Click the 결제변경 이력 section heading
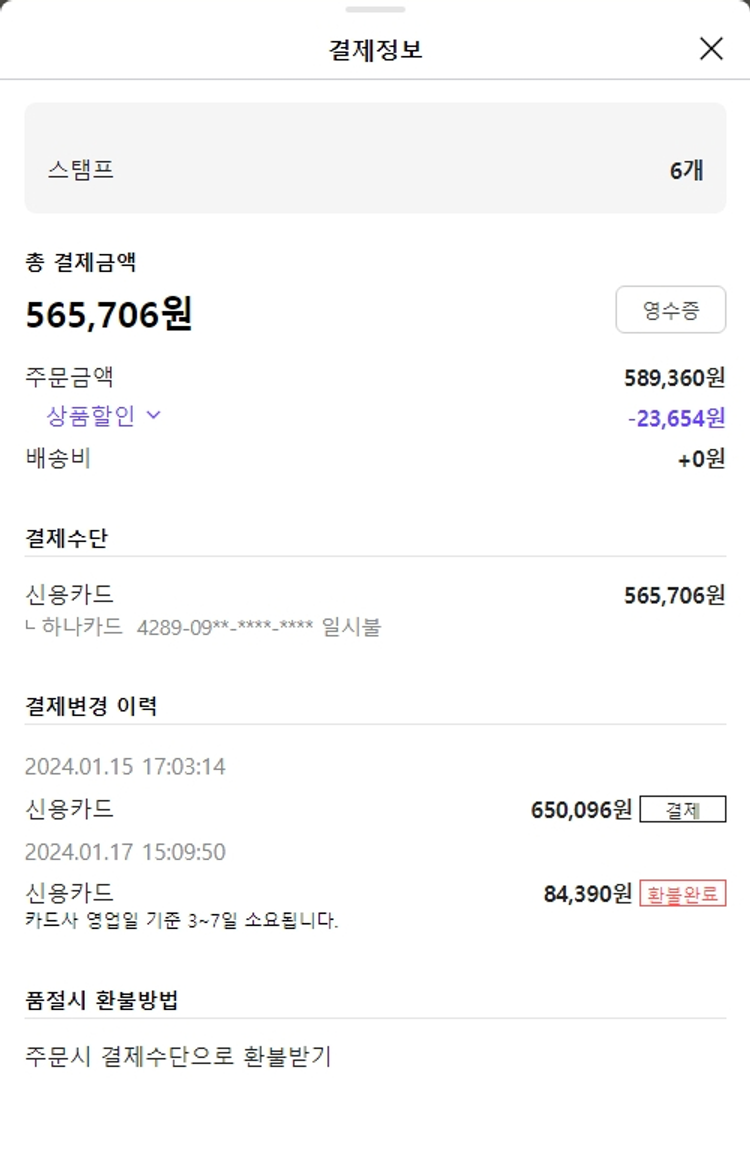Screen dimensions: 750x1172 click(x=91, y=706)
